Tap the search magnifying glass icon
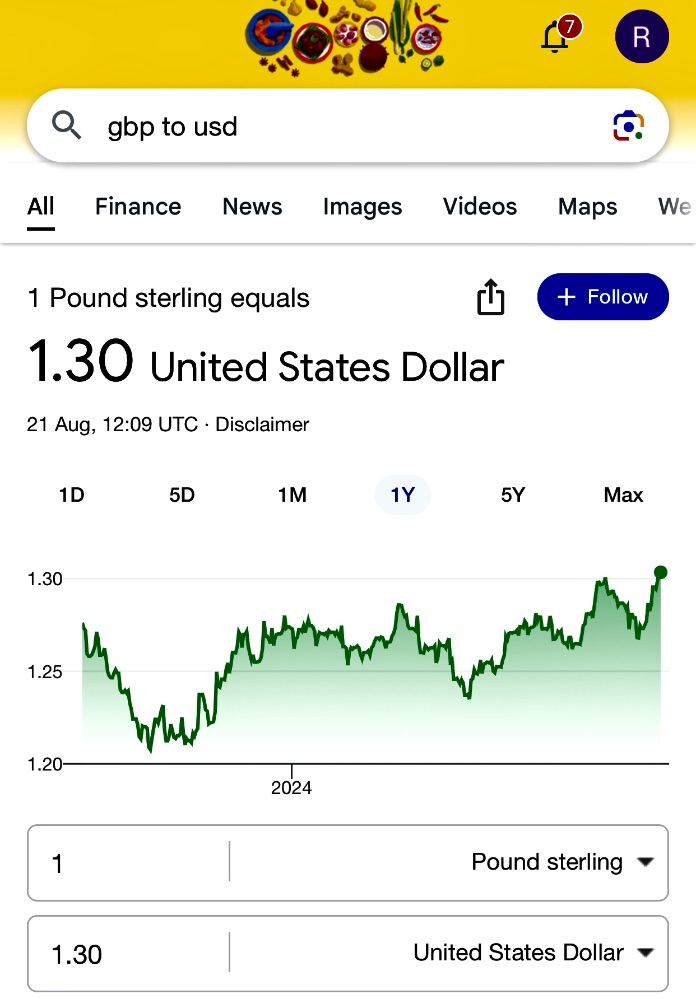 67,126
